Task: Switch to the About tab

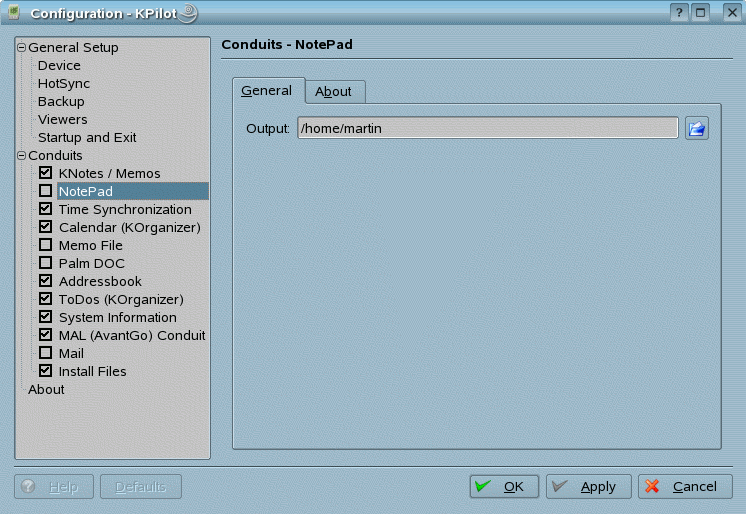Action: coord(335,91)
